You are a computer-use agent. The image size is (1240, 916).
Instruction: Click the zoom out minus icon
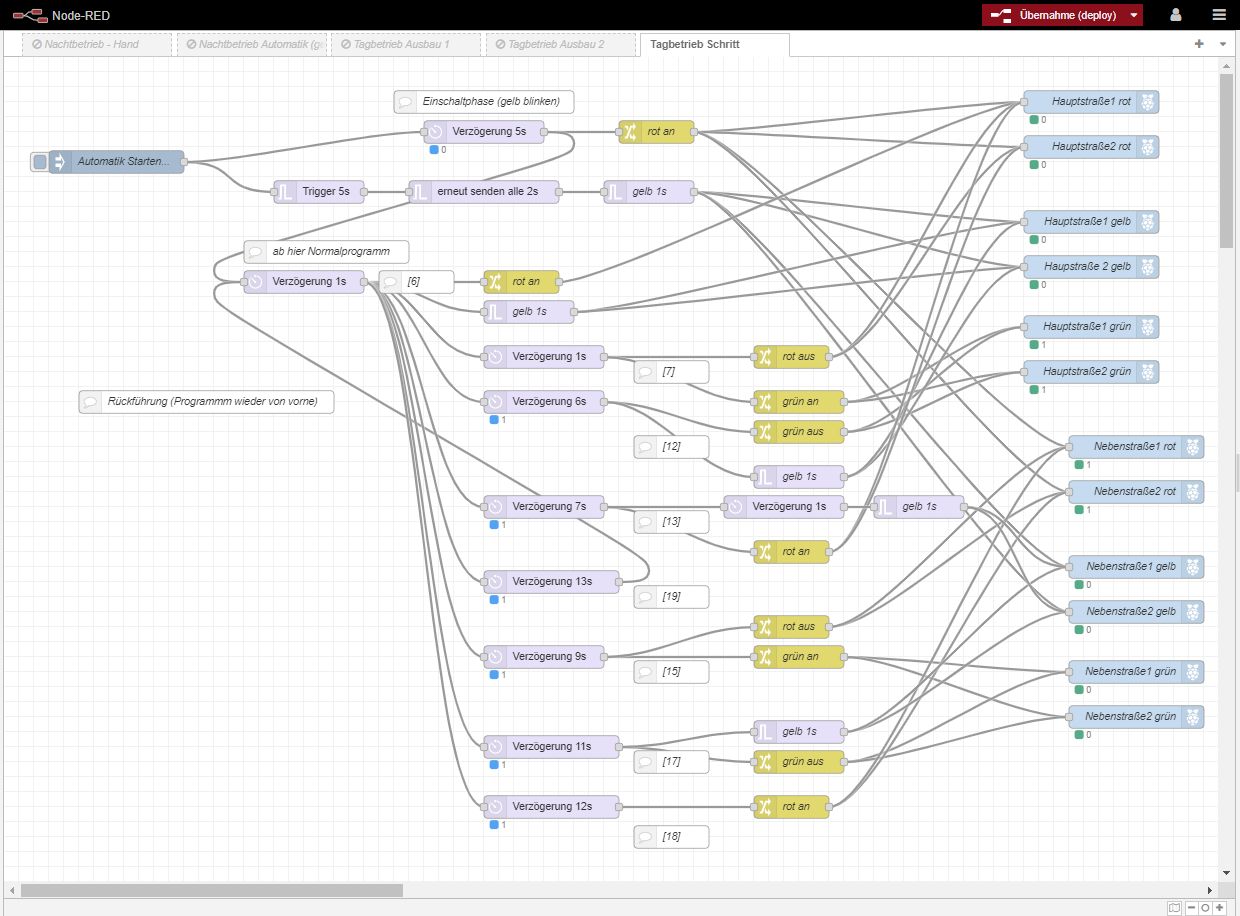[1191, 907]
